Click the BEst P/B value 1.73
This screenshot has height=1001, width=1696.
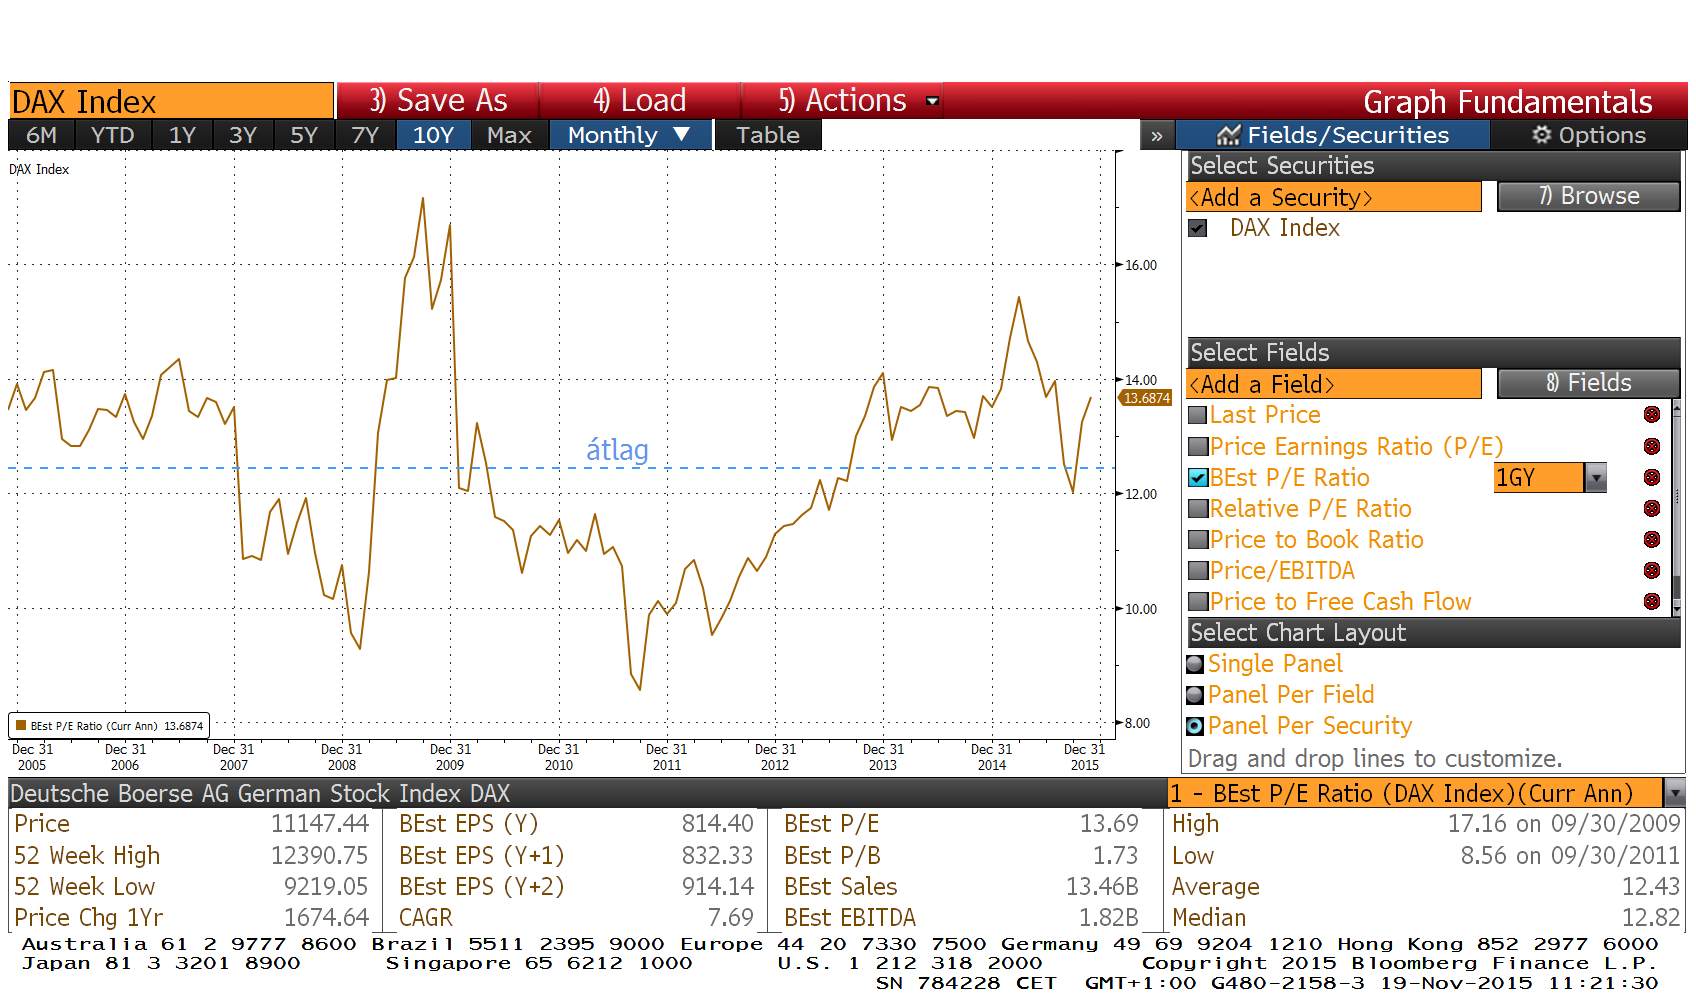coord(1115,856)
